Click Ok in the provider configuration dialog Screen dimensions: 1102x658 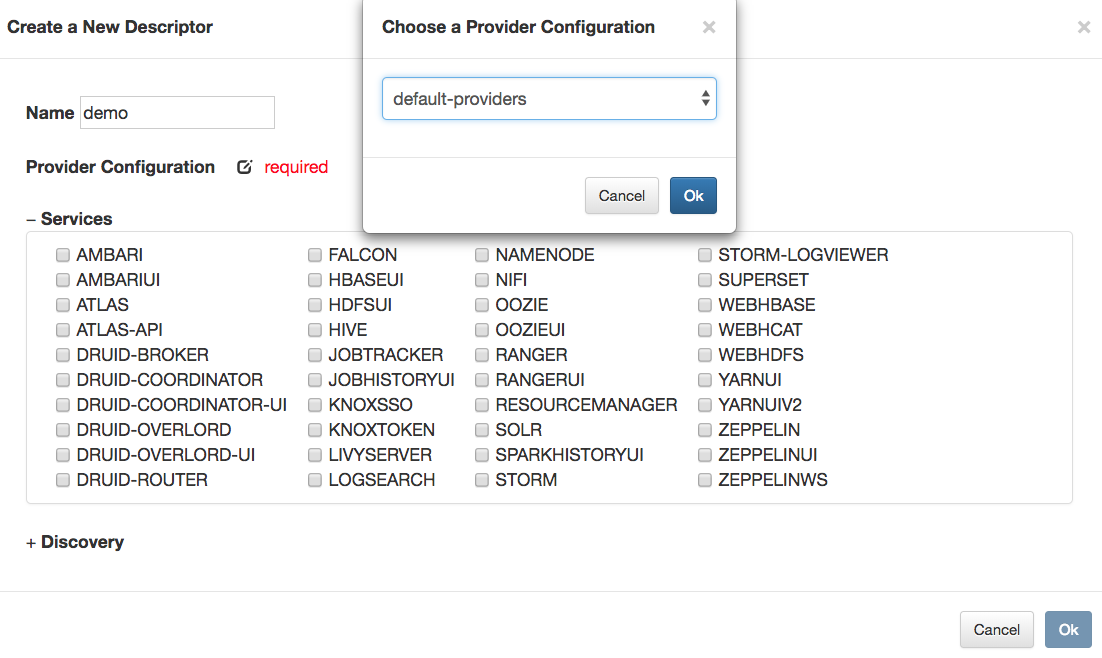point(693,195)
